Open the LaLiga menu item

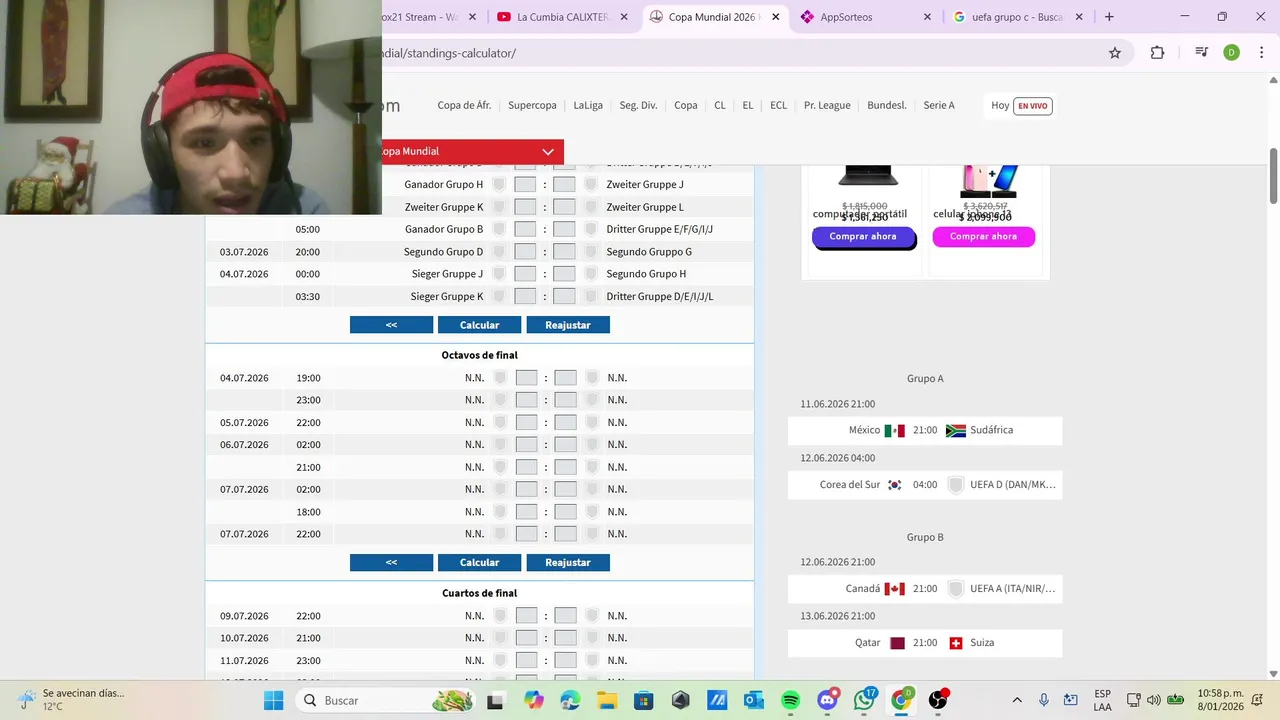pos(588,105)
